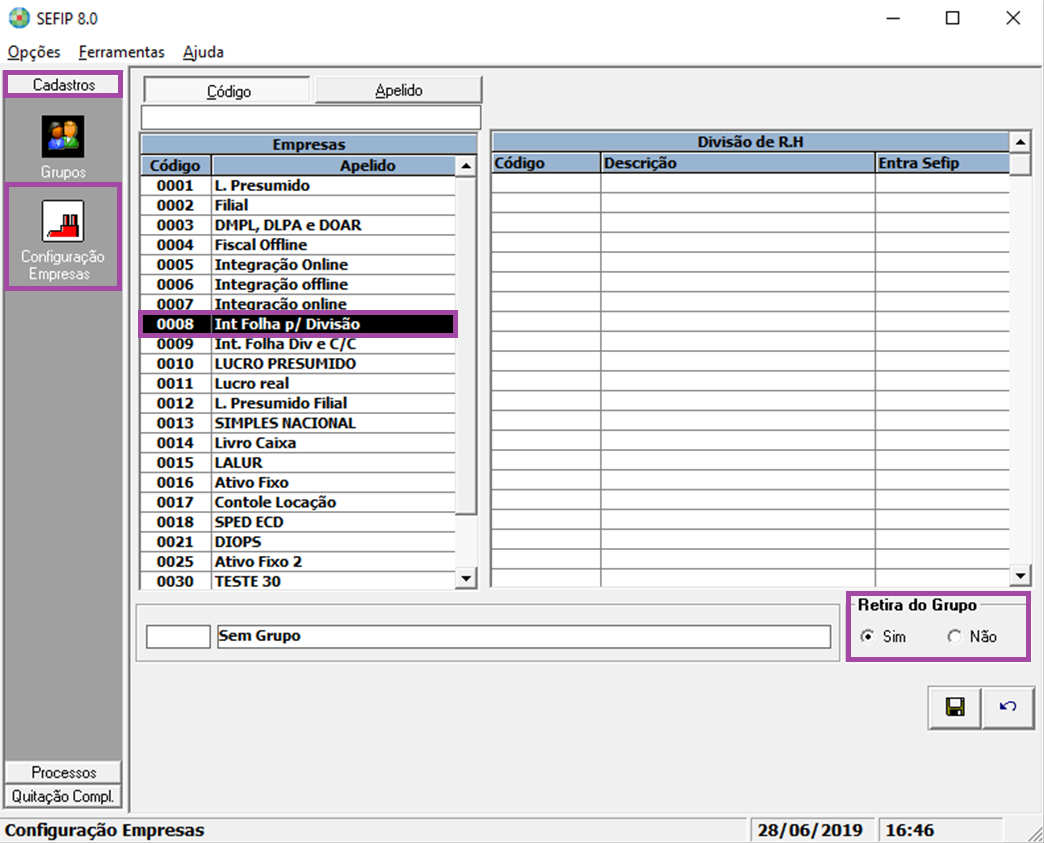Click the save floppy disk button

tap(955, 707)
